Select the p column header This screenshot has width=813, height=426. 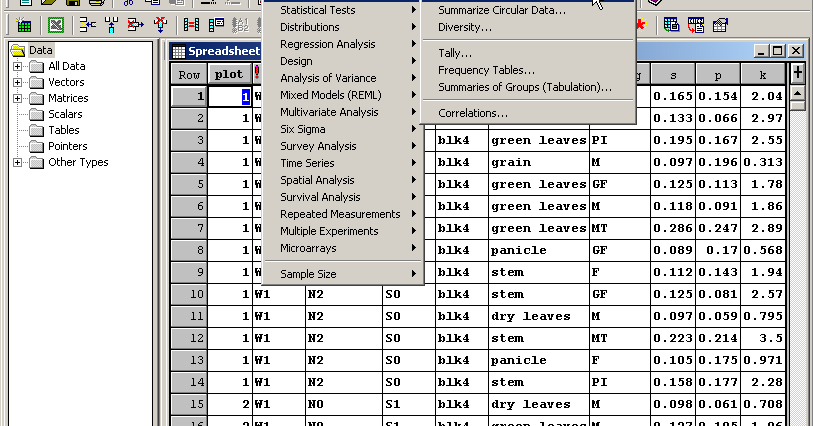[718, 74]
